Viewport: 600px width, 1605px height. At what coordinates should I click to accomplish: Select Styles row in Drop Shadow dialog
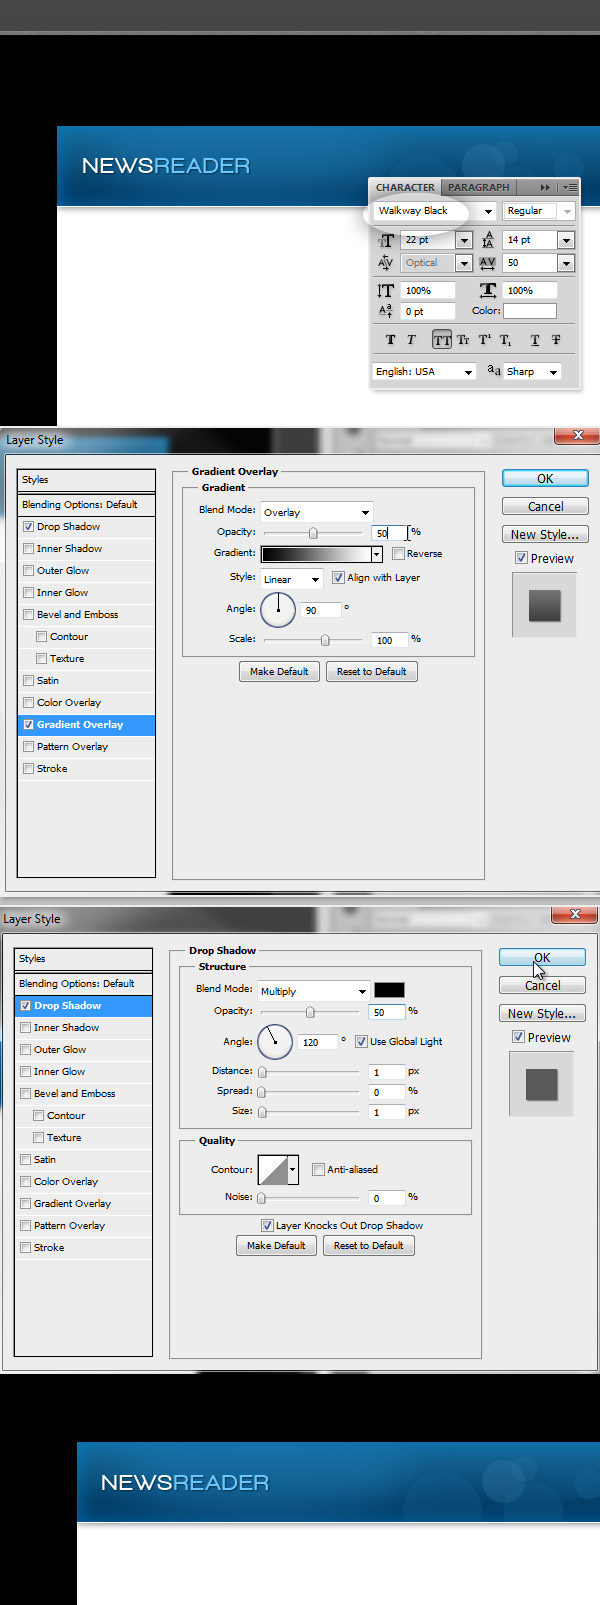pyautogui.click(x=83, y=958)
